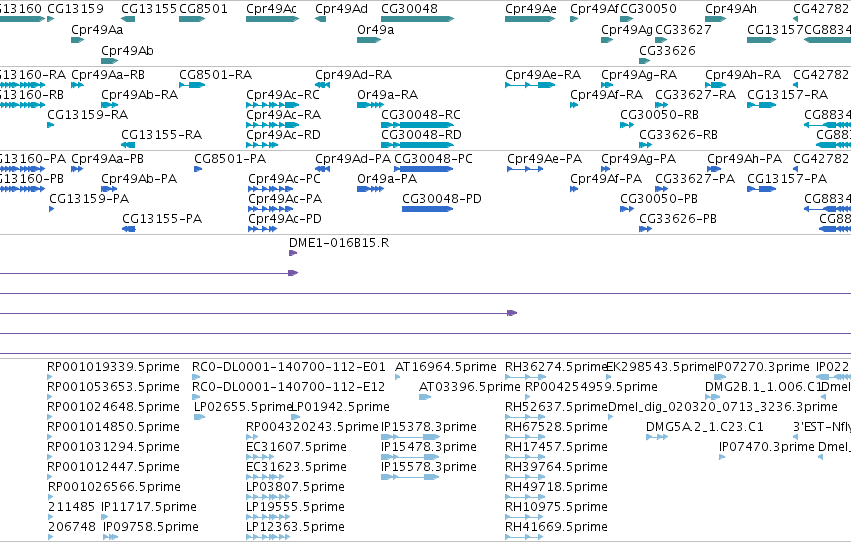Click protein Or49a-PA
The width and height of the screenshot is (851, 542).
[x=370, y=189]
